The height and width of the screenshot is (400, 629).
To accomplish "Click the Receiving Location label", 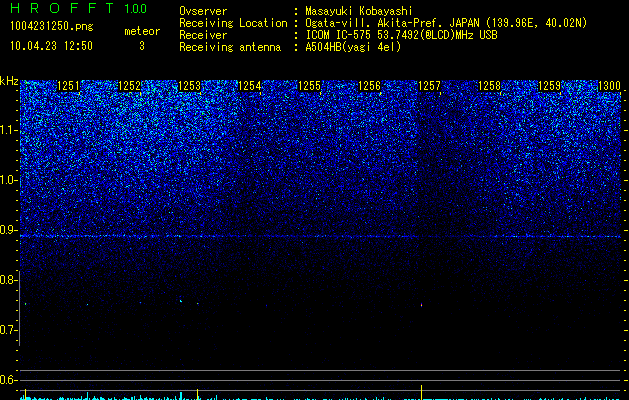I will (x=233, y=23).
